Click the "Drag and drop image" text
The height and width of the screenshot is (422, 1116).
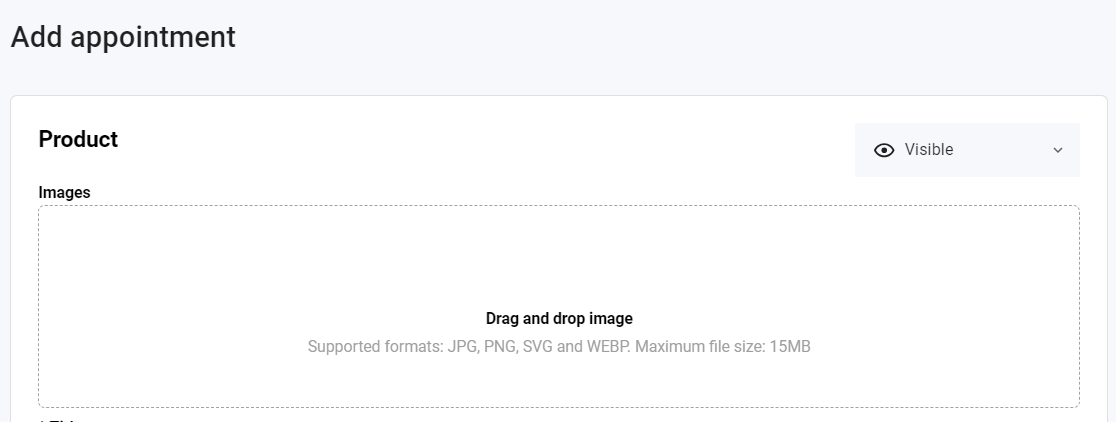click(x=559, y=319)
